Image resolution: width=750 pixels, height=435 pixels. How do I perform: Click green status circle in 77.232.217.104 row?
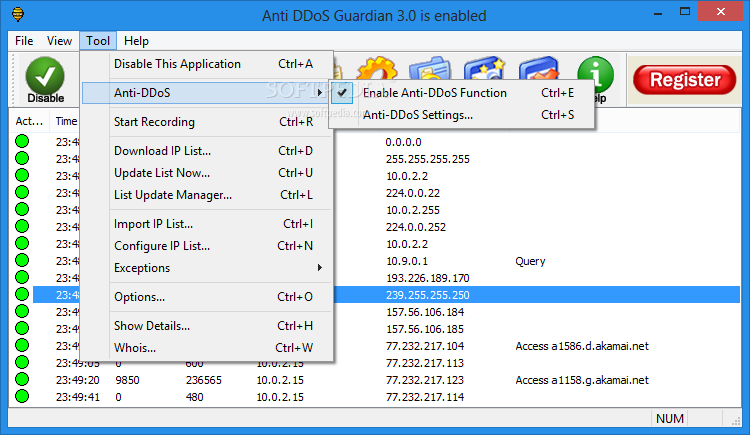click(22, 345)
